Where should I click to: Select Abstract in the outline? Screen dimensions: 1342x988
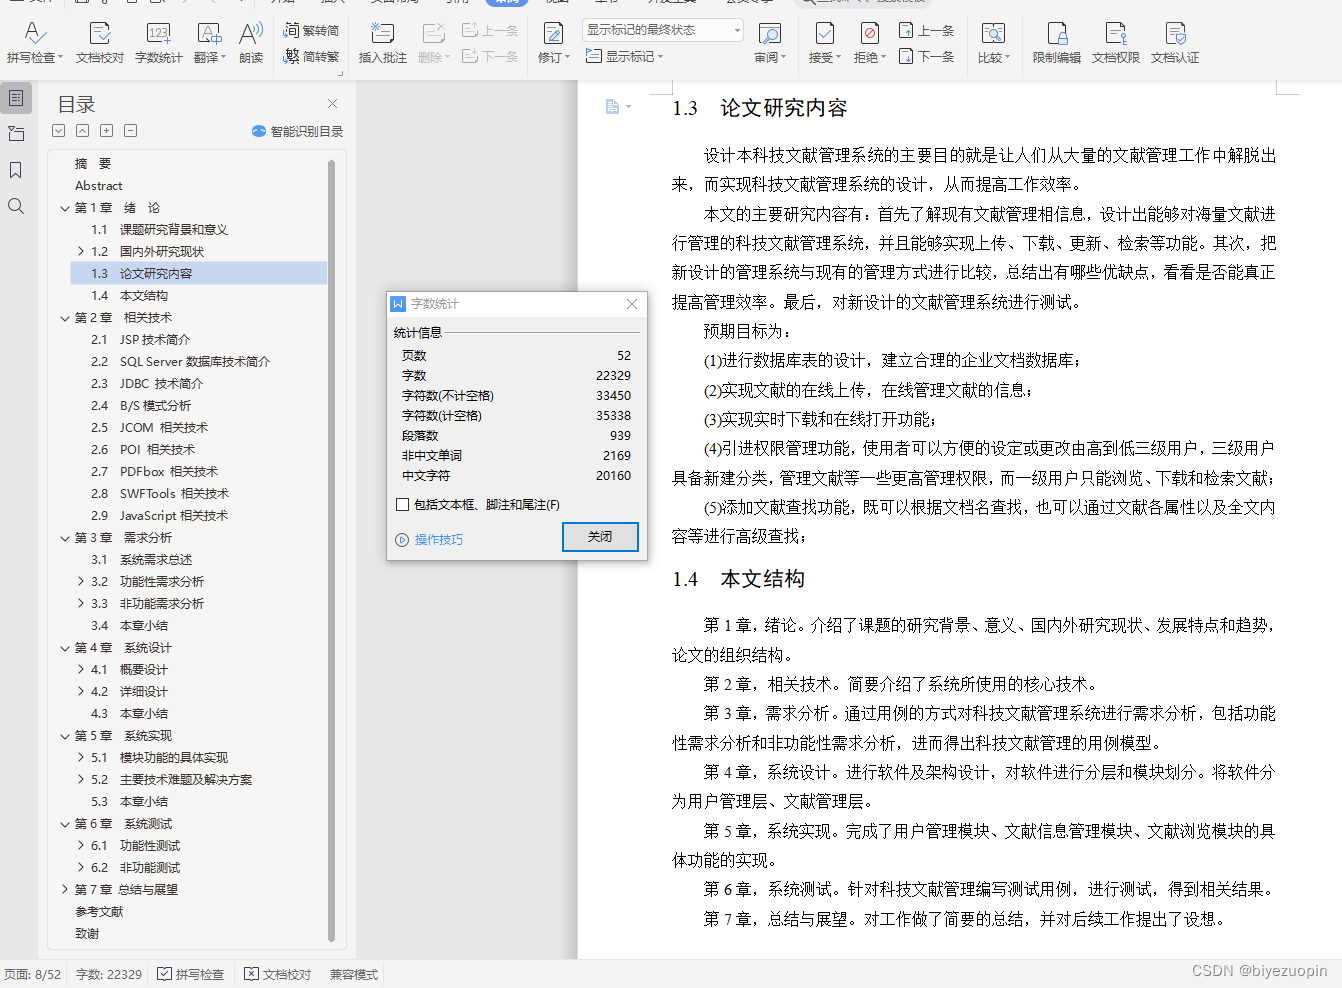pos(98,186)
